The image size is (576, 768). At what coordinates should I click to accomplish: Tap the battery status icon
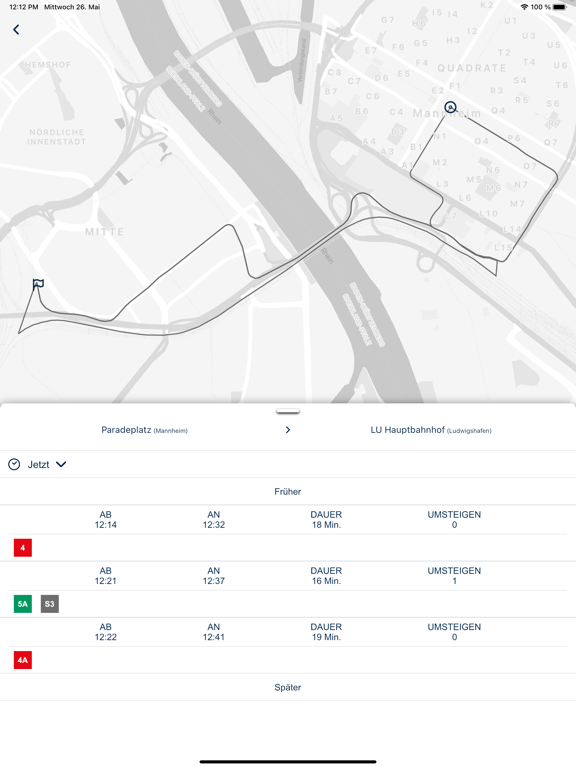tap(559, 7)
